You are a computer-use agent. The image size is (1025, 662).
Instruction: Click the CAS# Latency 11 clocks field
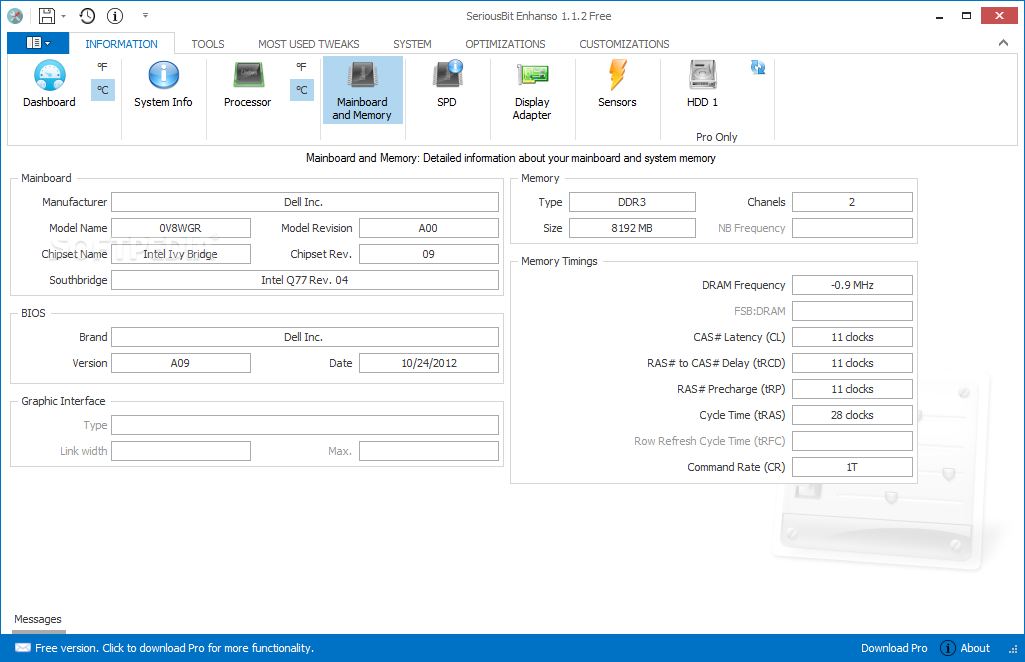[852, 337]
